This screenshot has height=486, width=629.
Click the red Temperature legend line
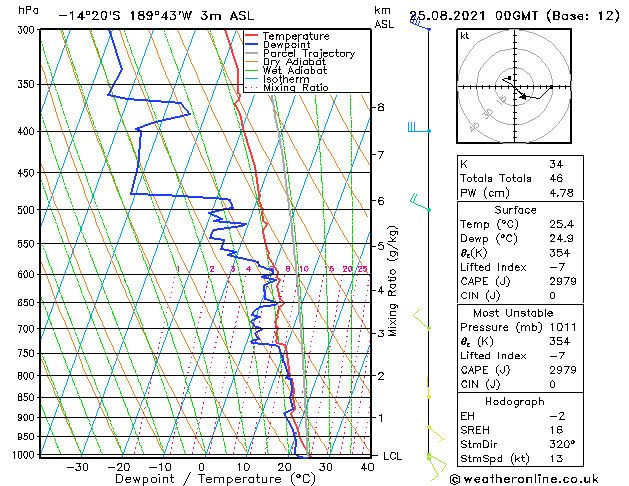coord(251,36)
